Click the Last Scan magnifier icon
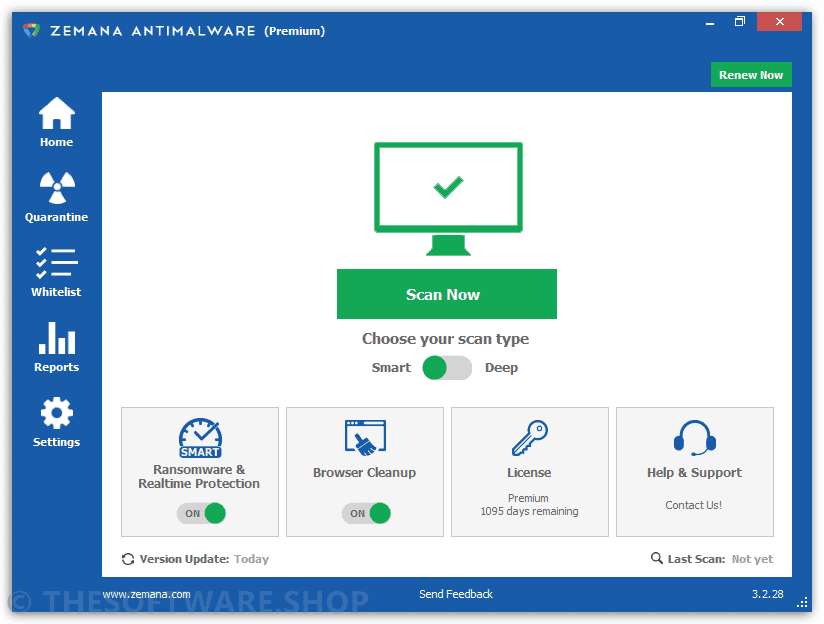Image resolution: width=824 pixels, height=624 pixels. (x=656, y=558)
